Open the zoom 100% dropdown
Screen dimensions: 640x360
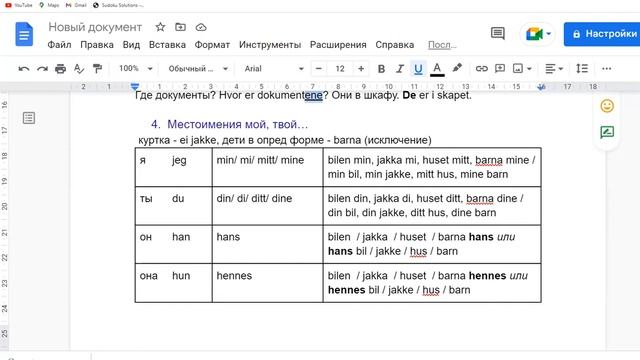point(136,69)
